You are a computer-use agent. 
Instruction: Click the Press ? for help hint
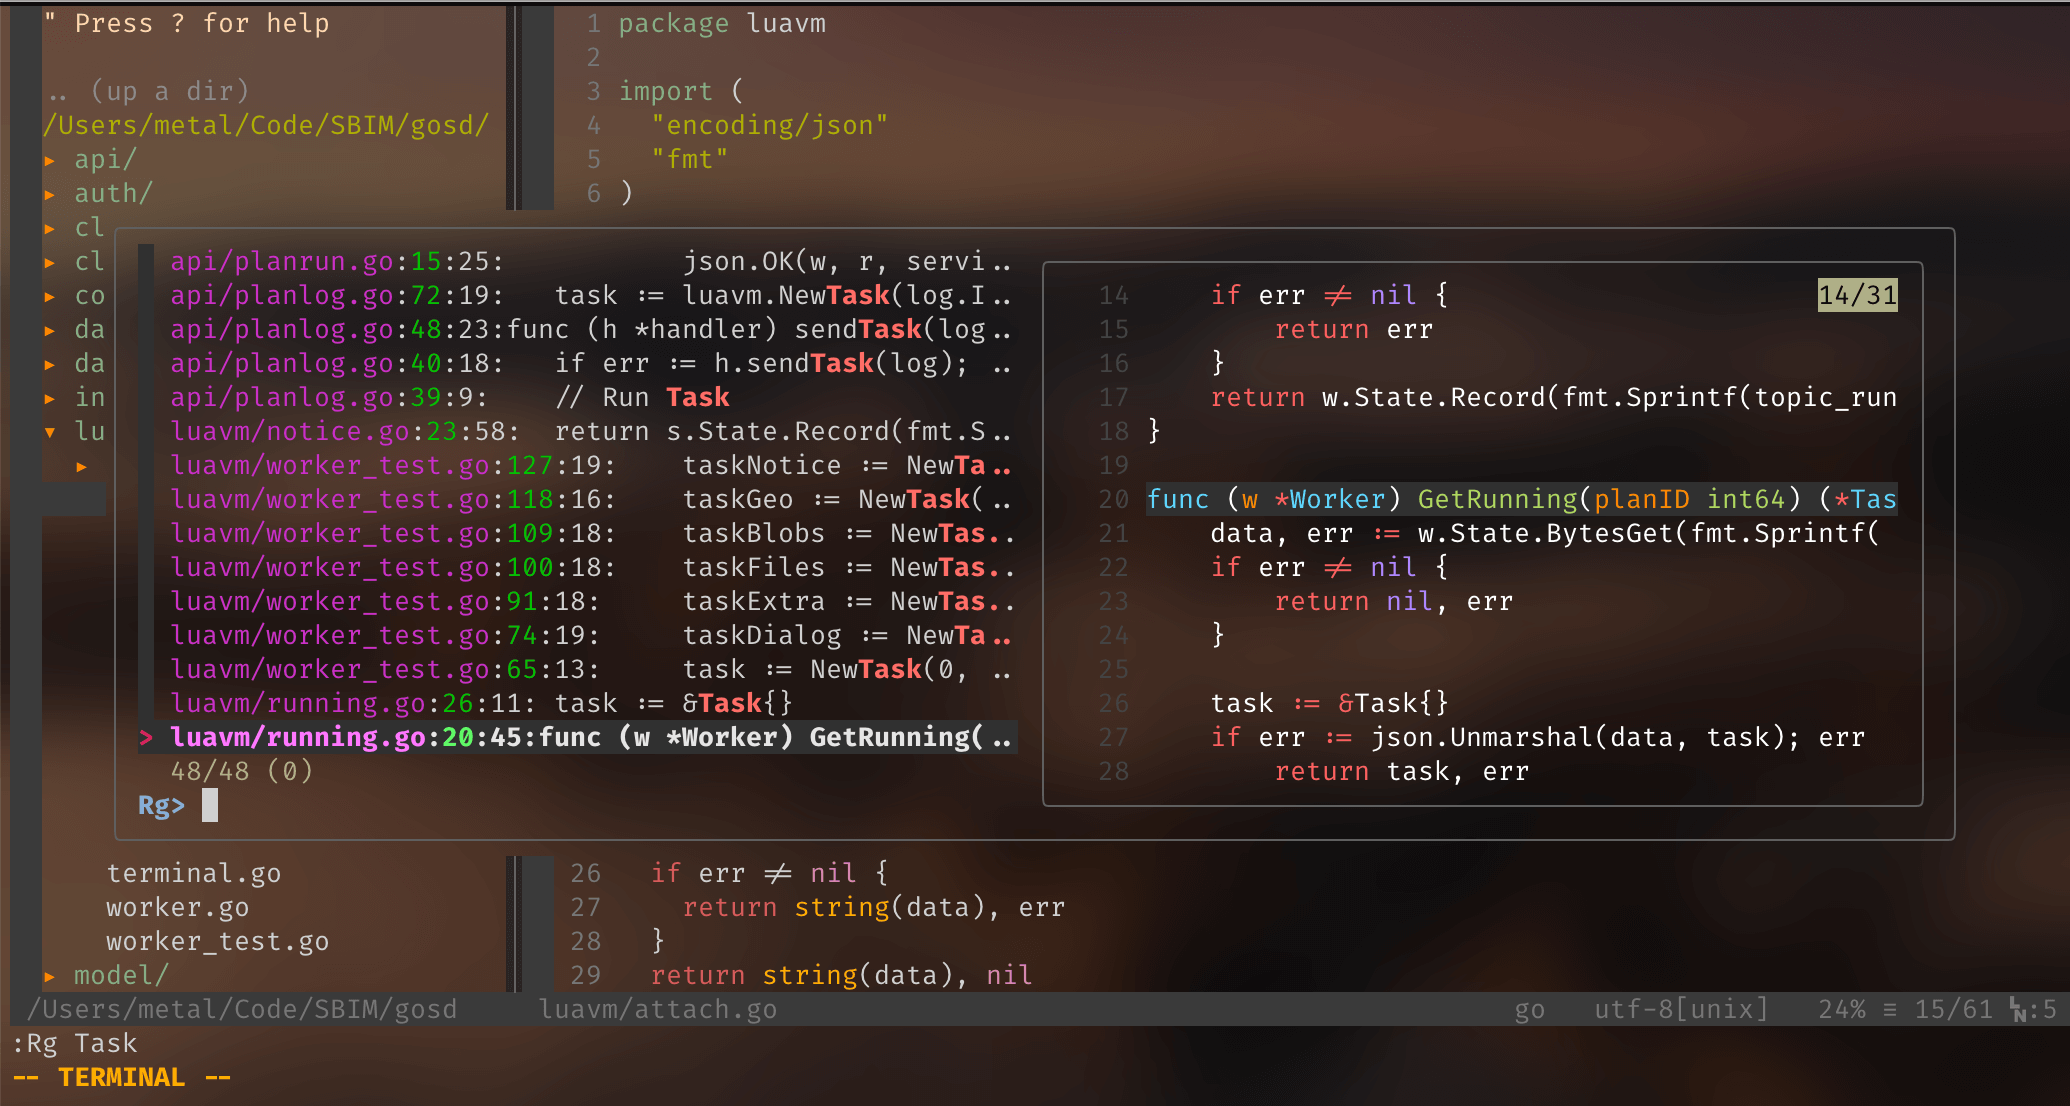tap(186, 24)
